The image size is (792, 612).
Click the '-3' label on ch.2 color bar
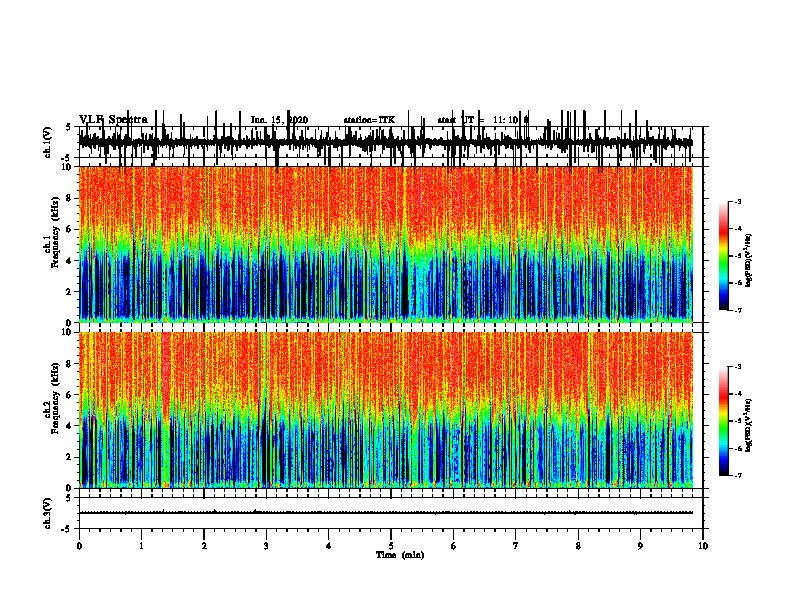pyautogui.click(x=738, y=367)
